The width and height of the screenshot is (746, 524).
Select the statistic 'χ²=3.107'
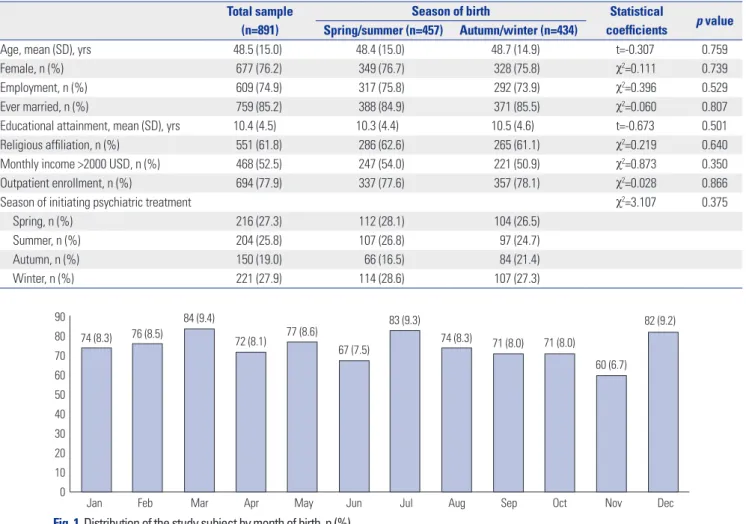click(x=636, y=202)
